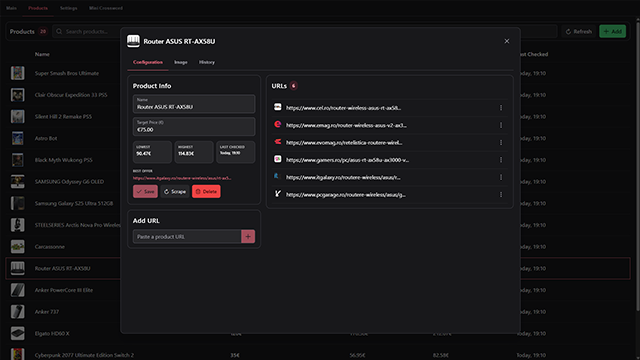Image resolution: width=640 pixels, height=360 pixels.
Task: Click the router icon beside dialog title
Action: click(x=133, y=41)
